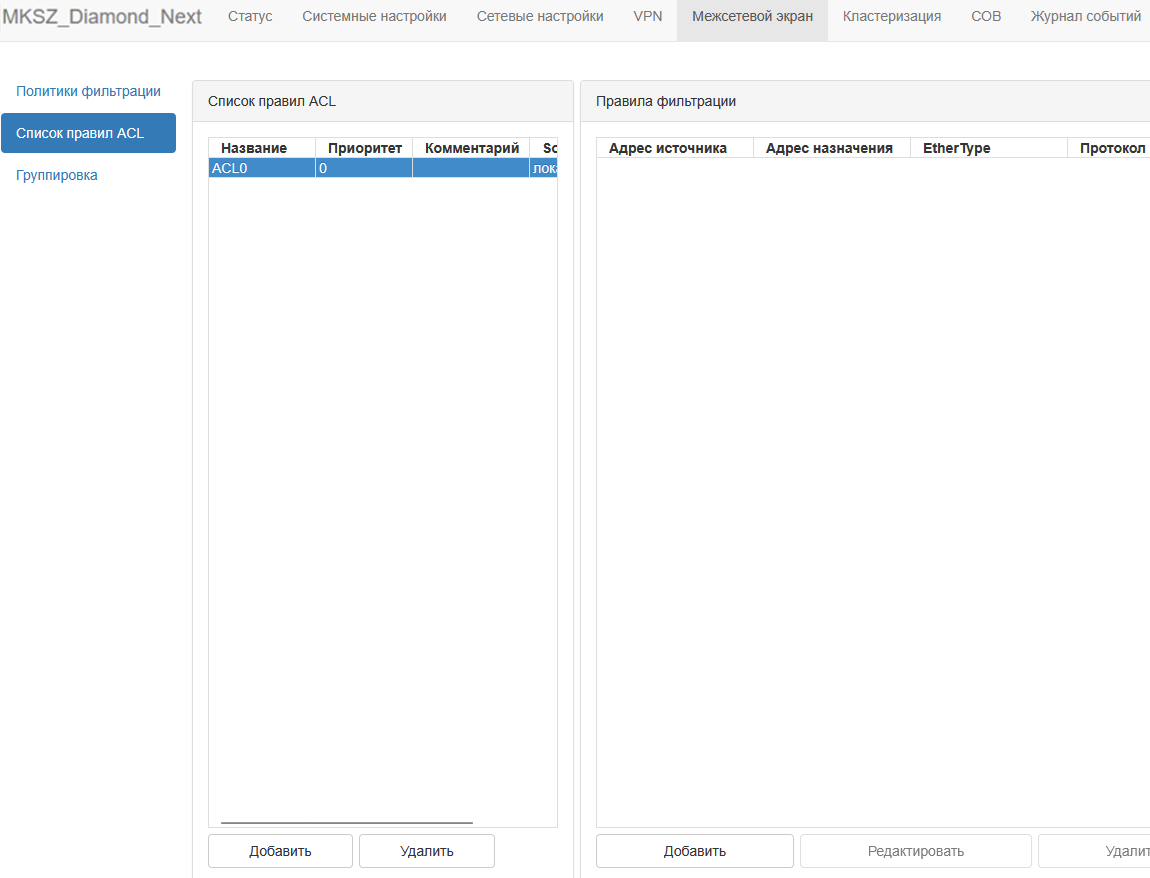This screenshot has height=878, width=1150.
Task: Open Политики фильтрации in sidebar
Action: [88, 91]
